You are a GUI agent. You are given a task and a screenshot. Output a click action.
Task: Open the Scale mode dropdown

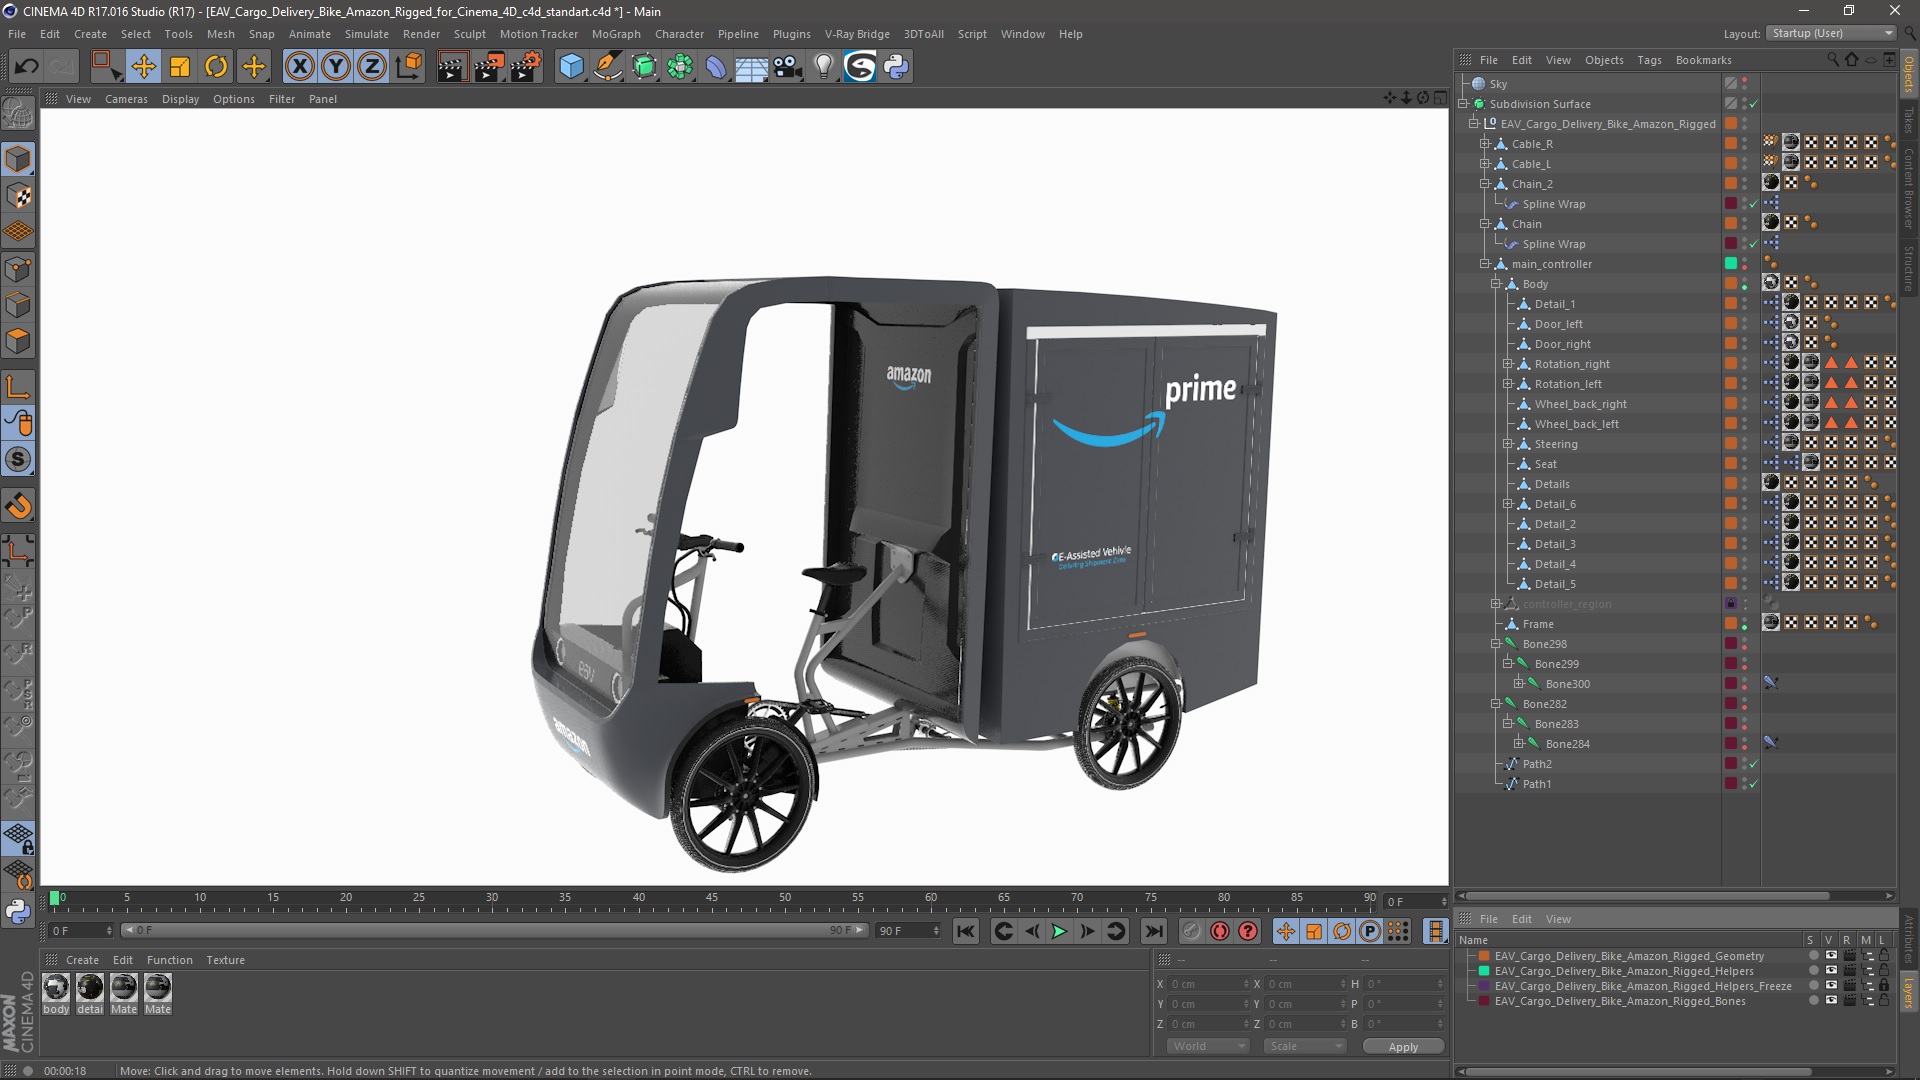[1304, 1046]
